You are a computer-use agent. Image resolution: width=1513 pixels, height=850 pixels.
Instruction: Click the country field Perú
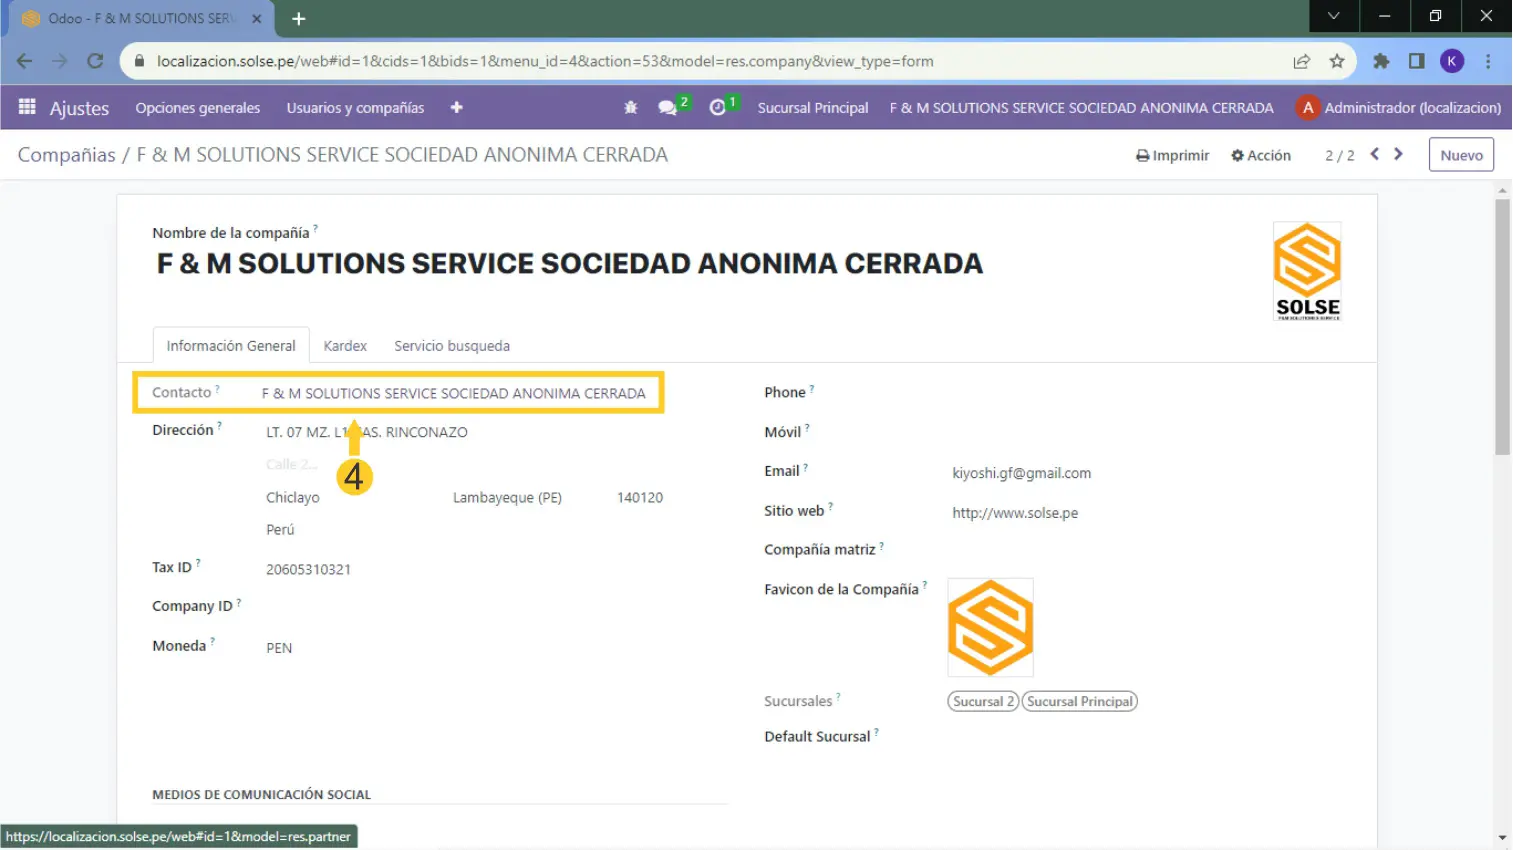pyautogui.click(x=280, y=529)
